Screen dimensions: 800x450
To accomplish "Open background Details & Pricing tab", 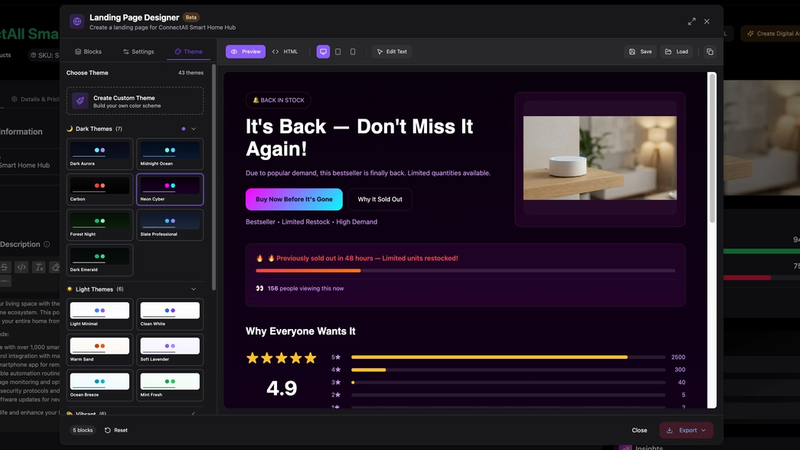I will 35,99.
